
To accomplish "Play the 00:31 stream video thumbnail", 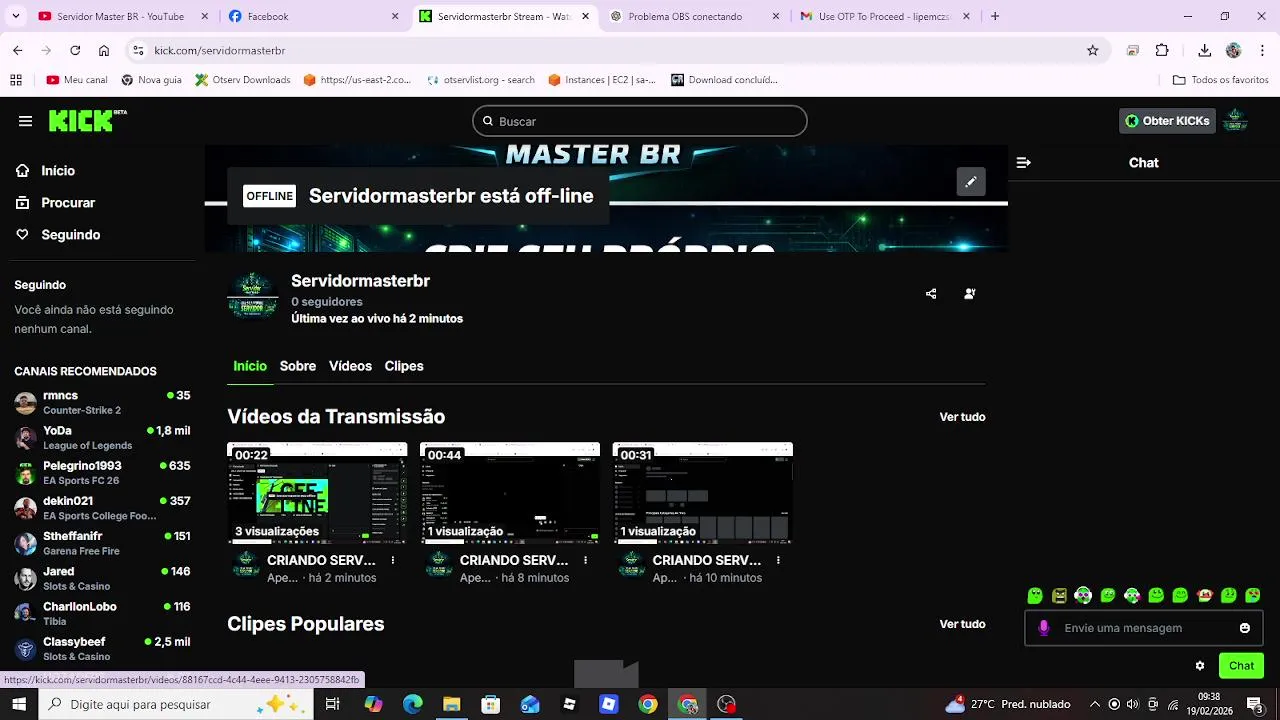I will pyautogui.click(x=703, y=493).
